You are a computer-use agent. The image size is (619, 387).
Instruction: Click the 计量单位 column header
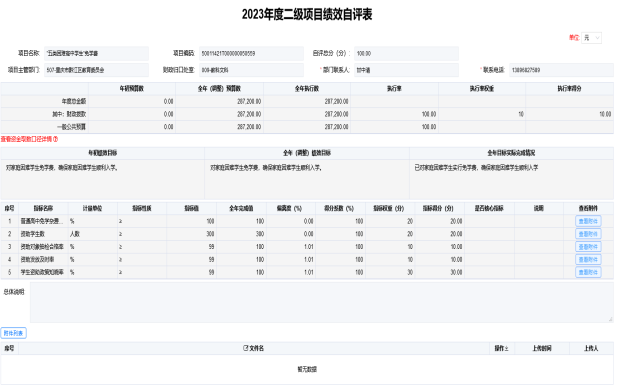92,208
